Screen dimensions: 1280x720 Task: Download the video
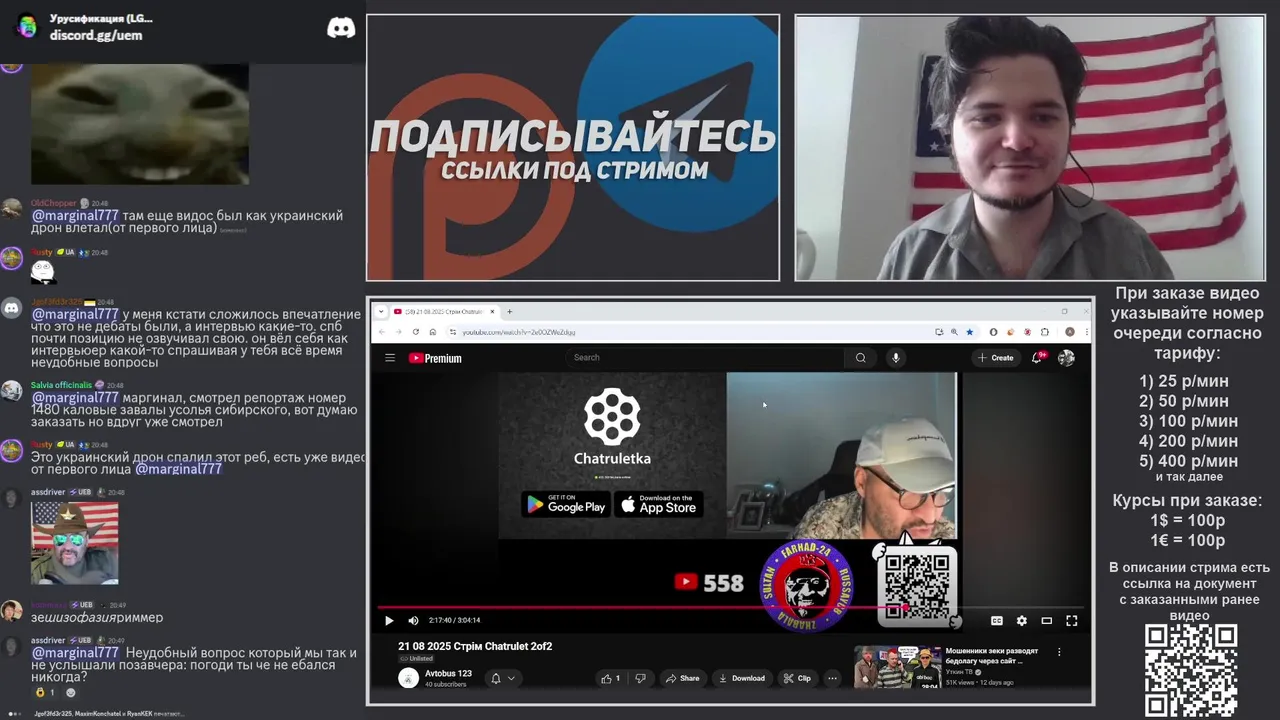coord(742,678)
